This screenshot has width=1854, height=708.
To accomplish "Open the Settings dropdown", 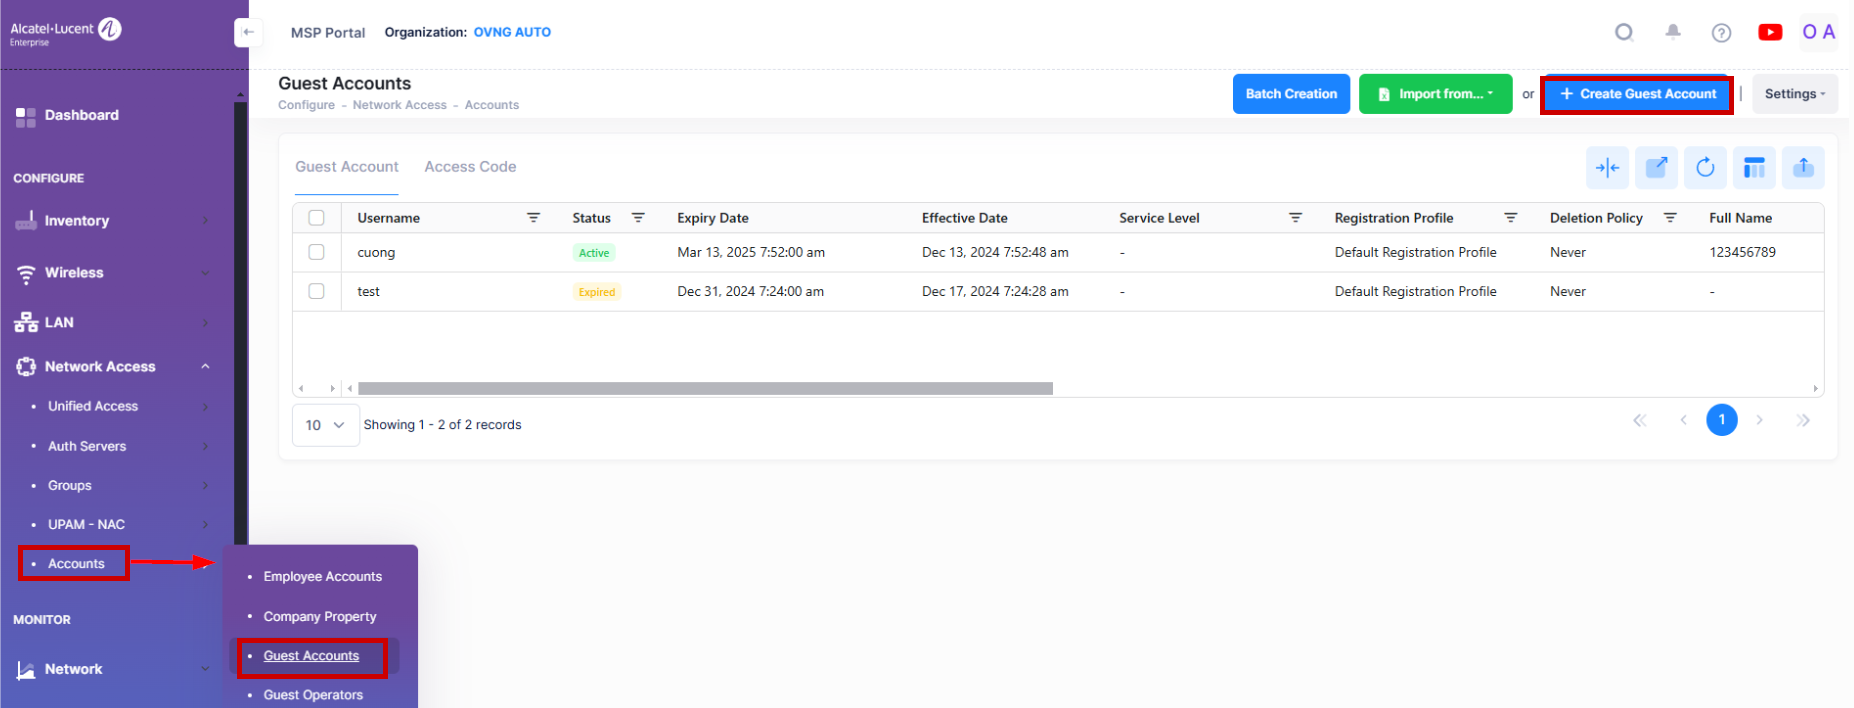I will [1794, 94].
